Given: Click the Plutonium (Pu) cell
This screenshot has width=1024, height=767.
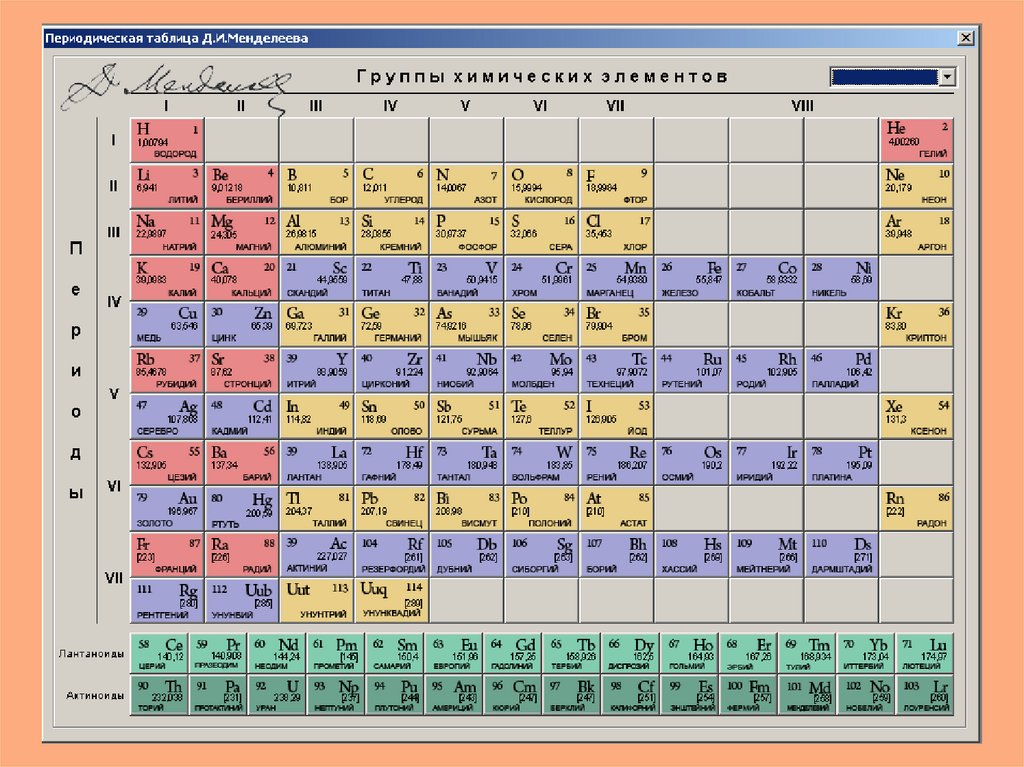Looking at the screenshot, I should 394,694.
